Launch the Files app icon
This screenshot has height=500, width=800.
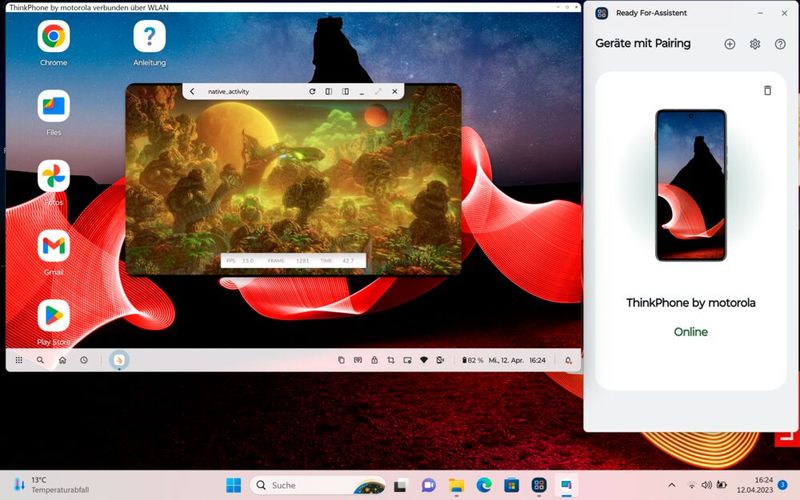pyautogui.click(x=54, y=106)
